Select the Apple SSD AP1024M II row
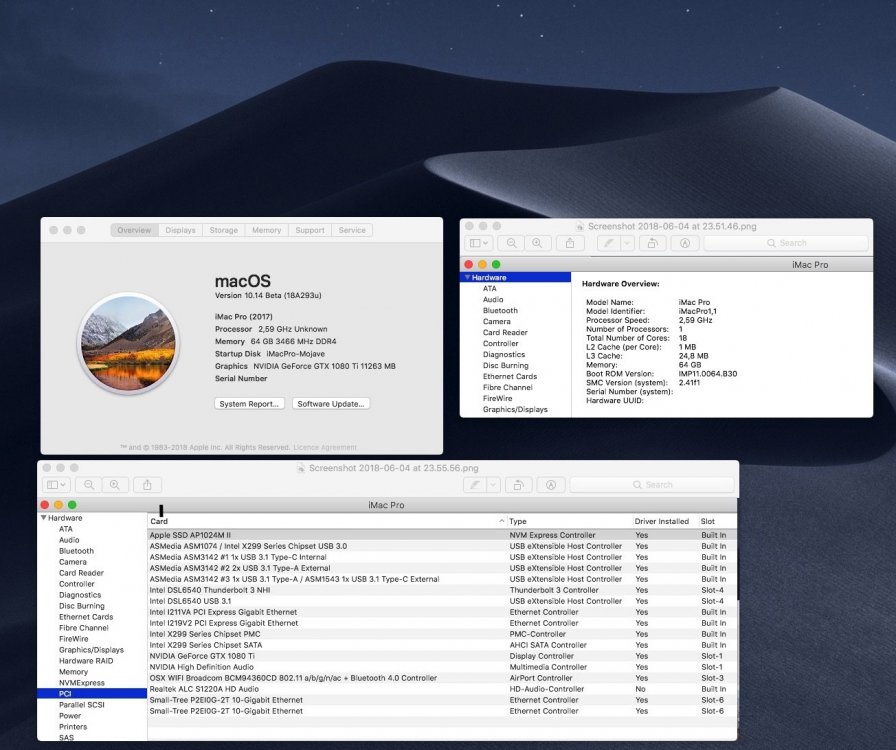The height and width of the screenshot is (750, 896). click(x=442, y=535)
